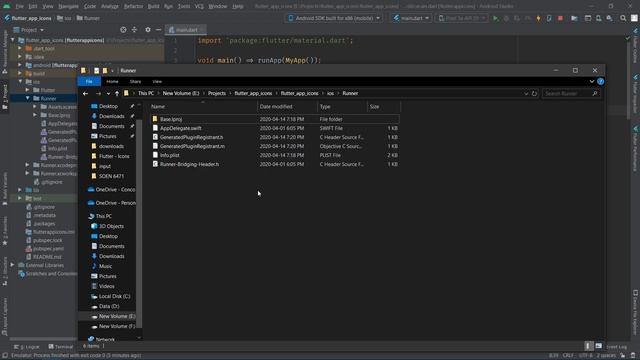This screenshot has height=360, width=640.
Task: Click the Flutter hot reload lightning icon
Action: pyautogui.click(x=538, y=18)
